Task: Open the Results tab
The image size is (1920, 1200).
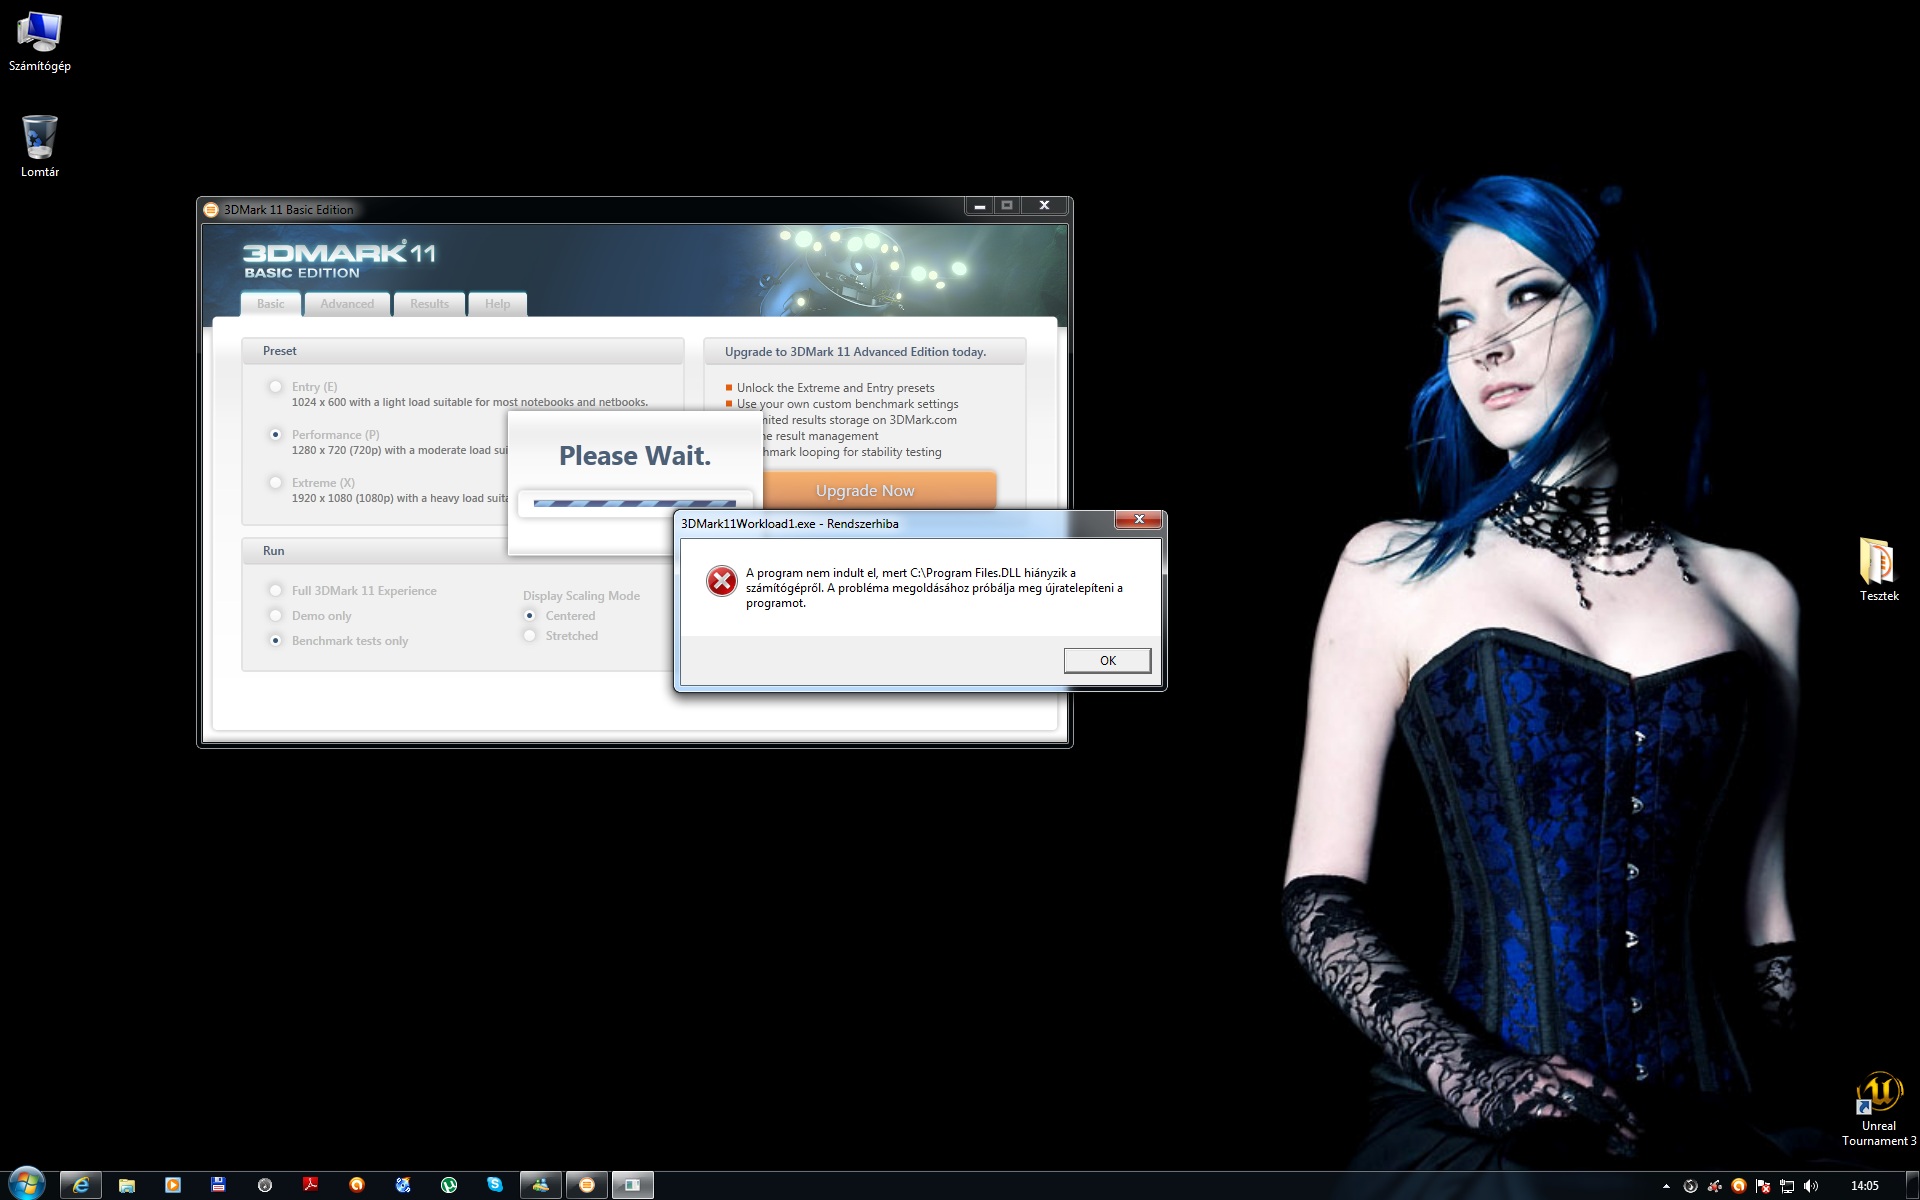Action: (429, 304)
